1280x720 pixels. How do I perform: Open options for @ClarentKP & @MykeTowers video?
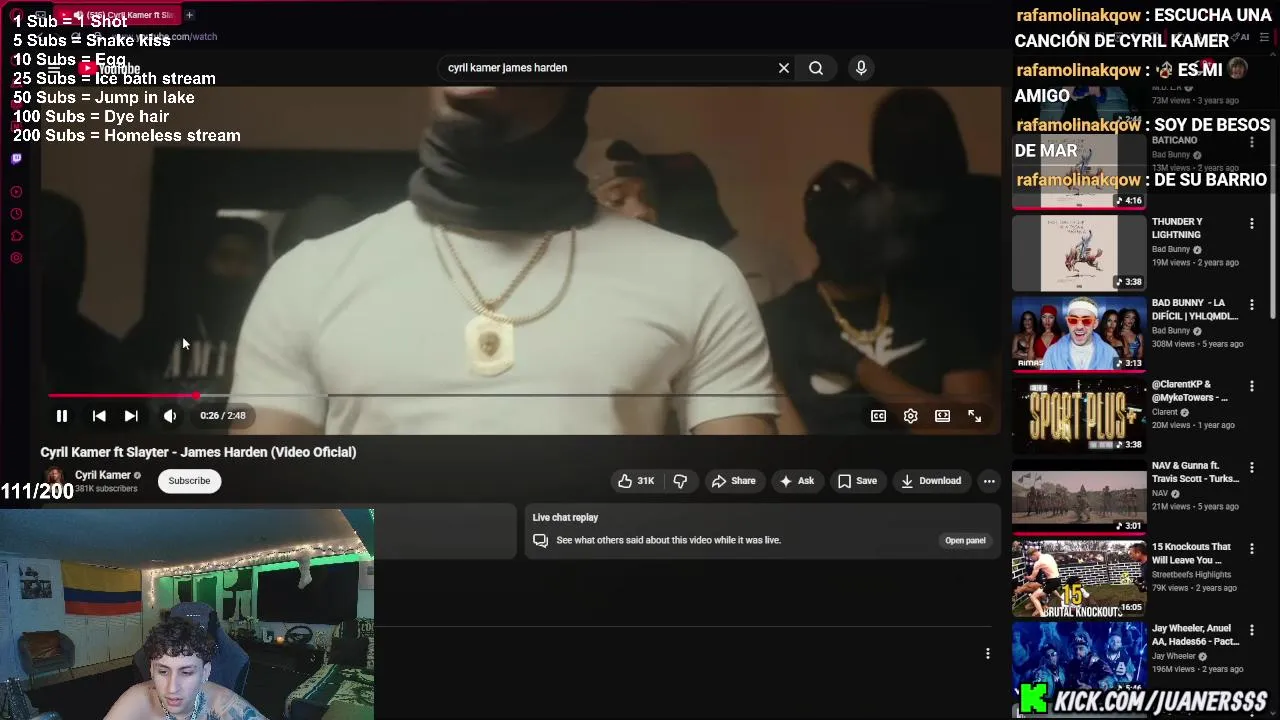[1251, 387]
